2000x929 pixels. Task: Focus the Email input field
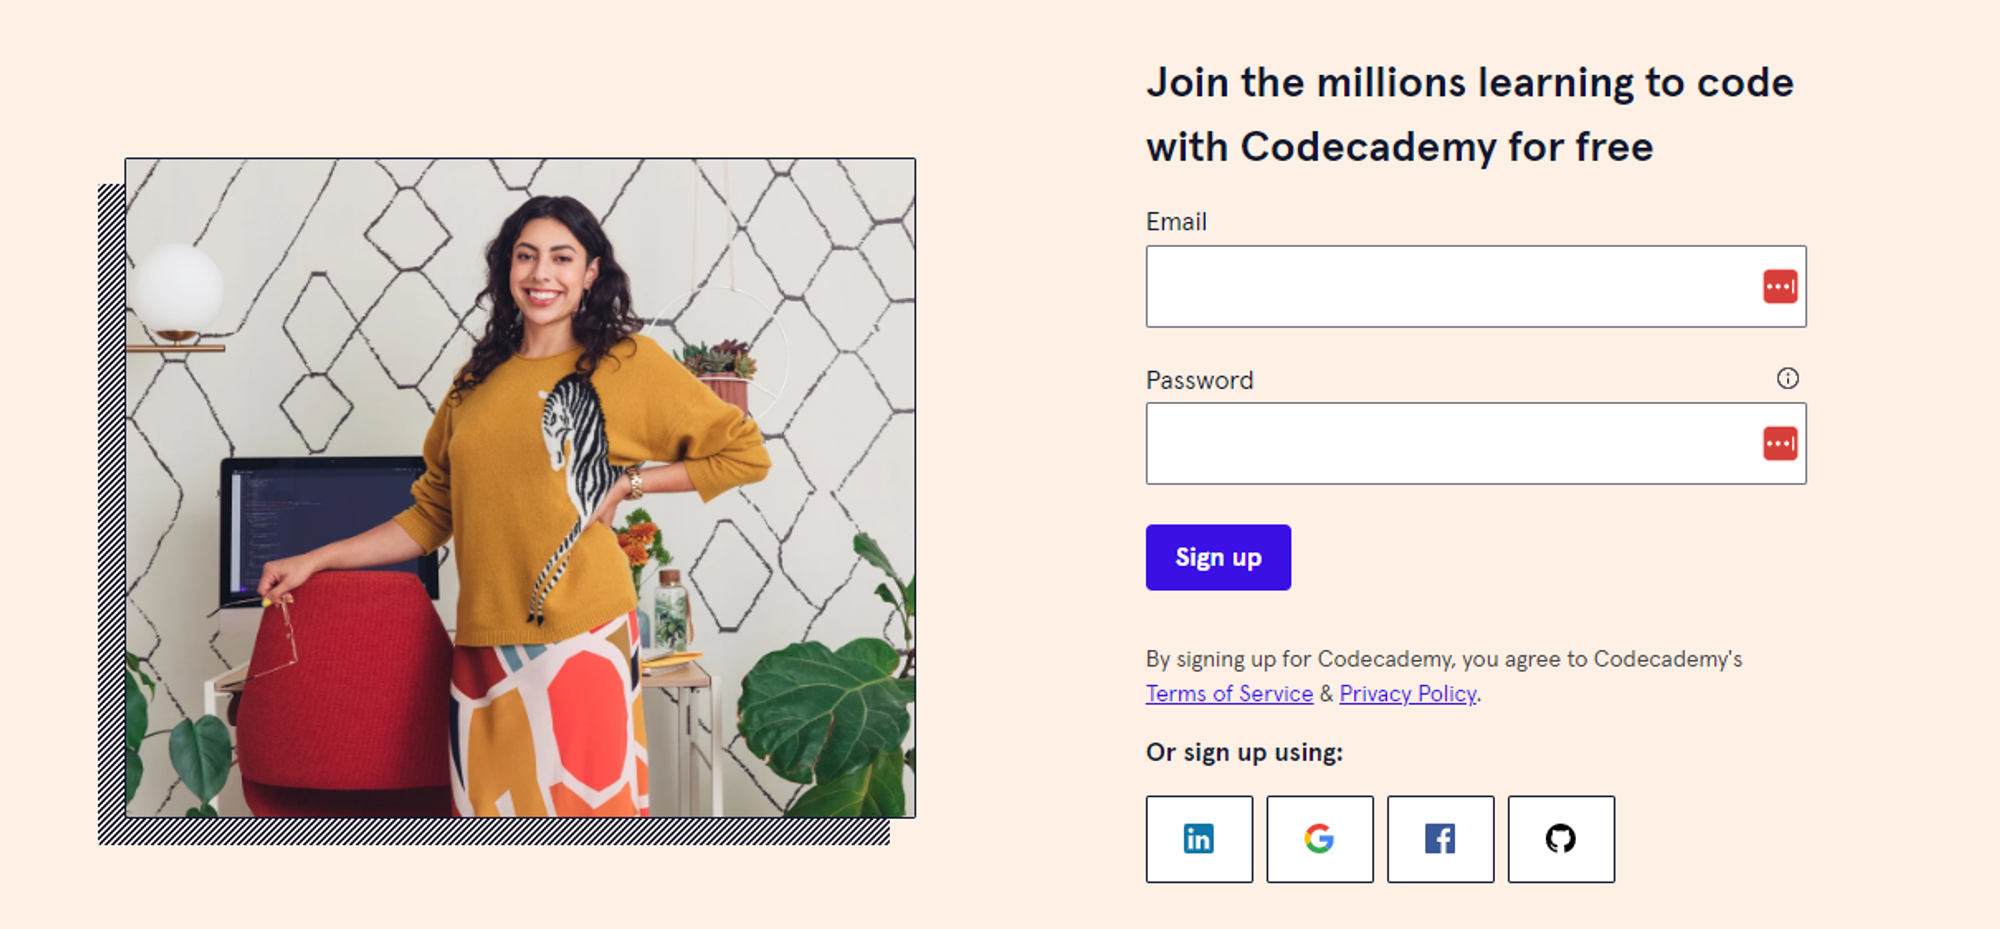coord(1476,287)
